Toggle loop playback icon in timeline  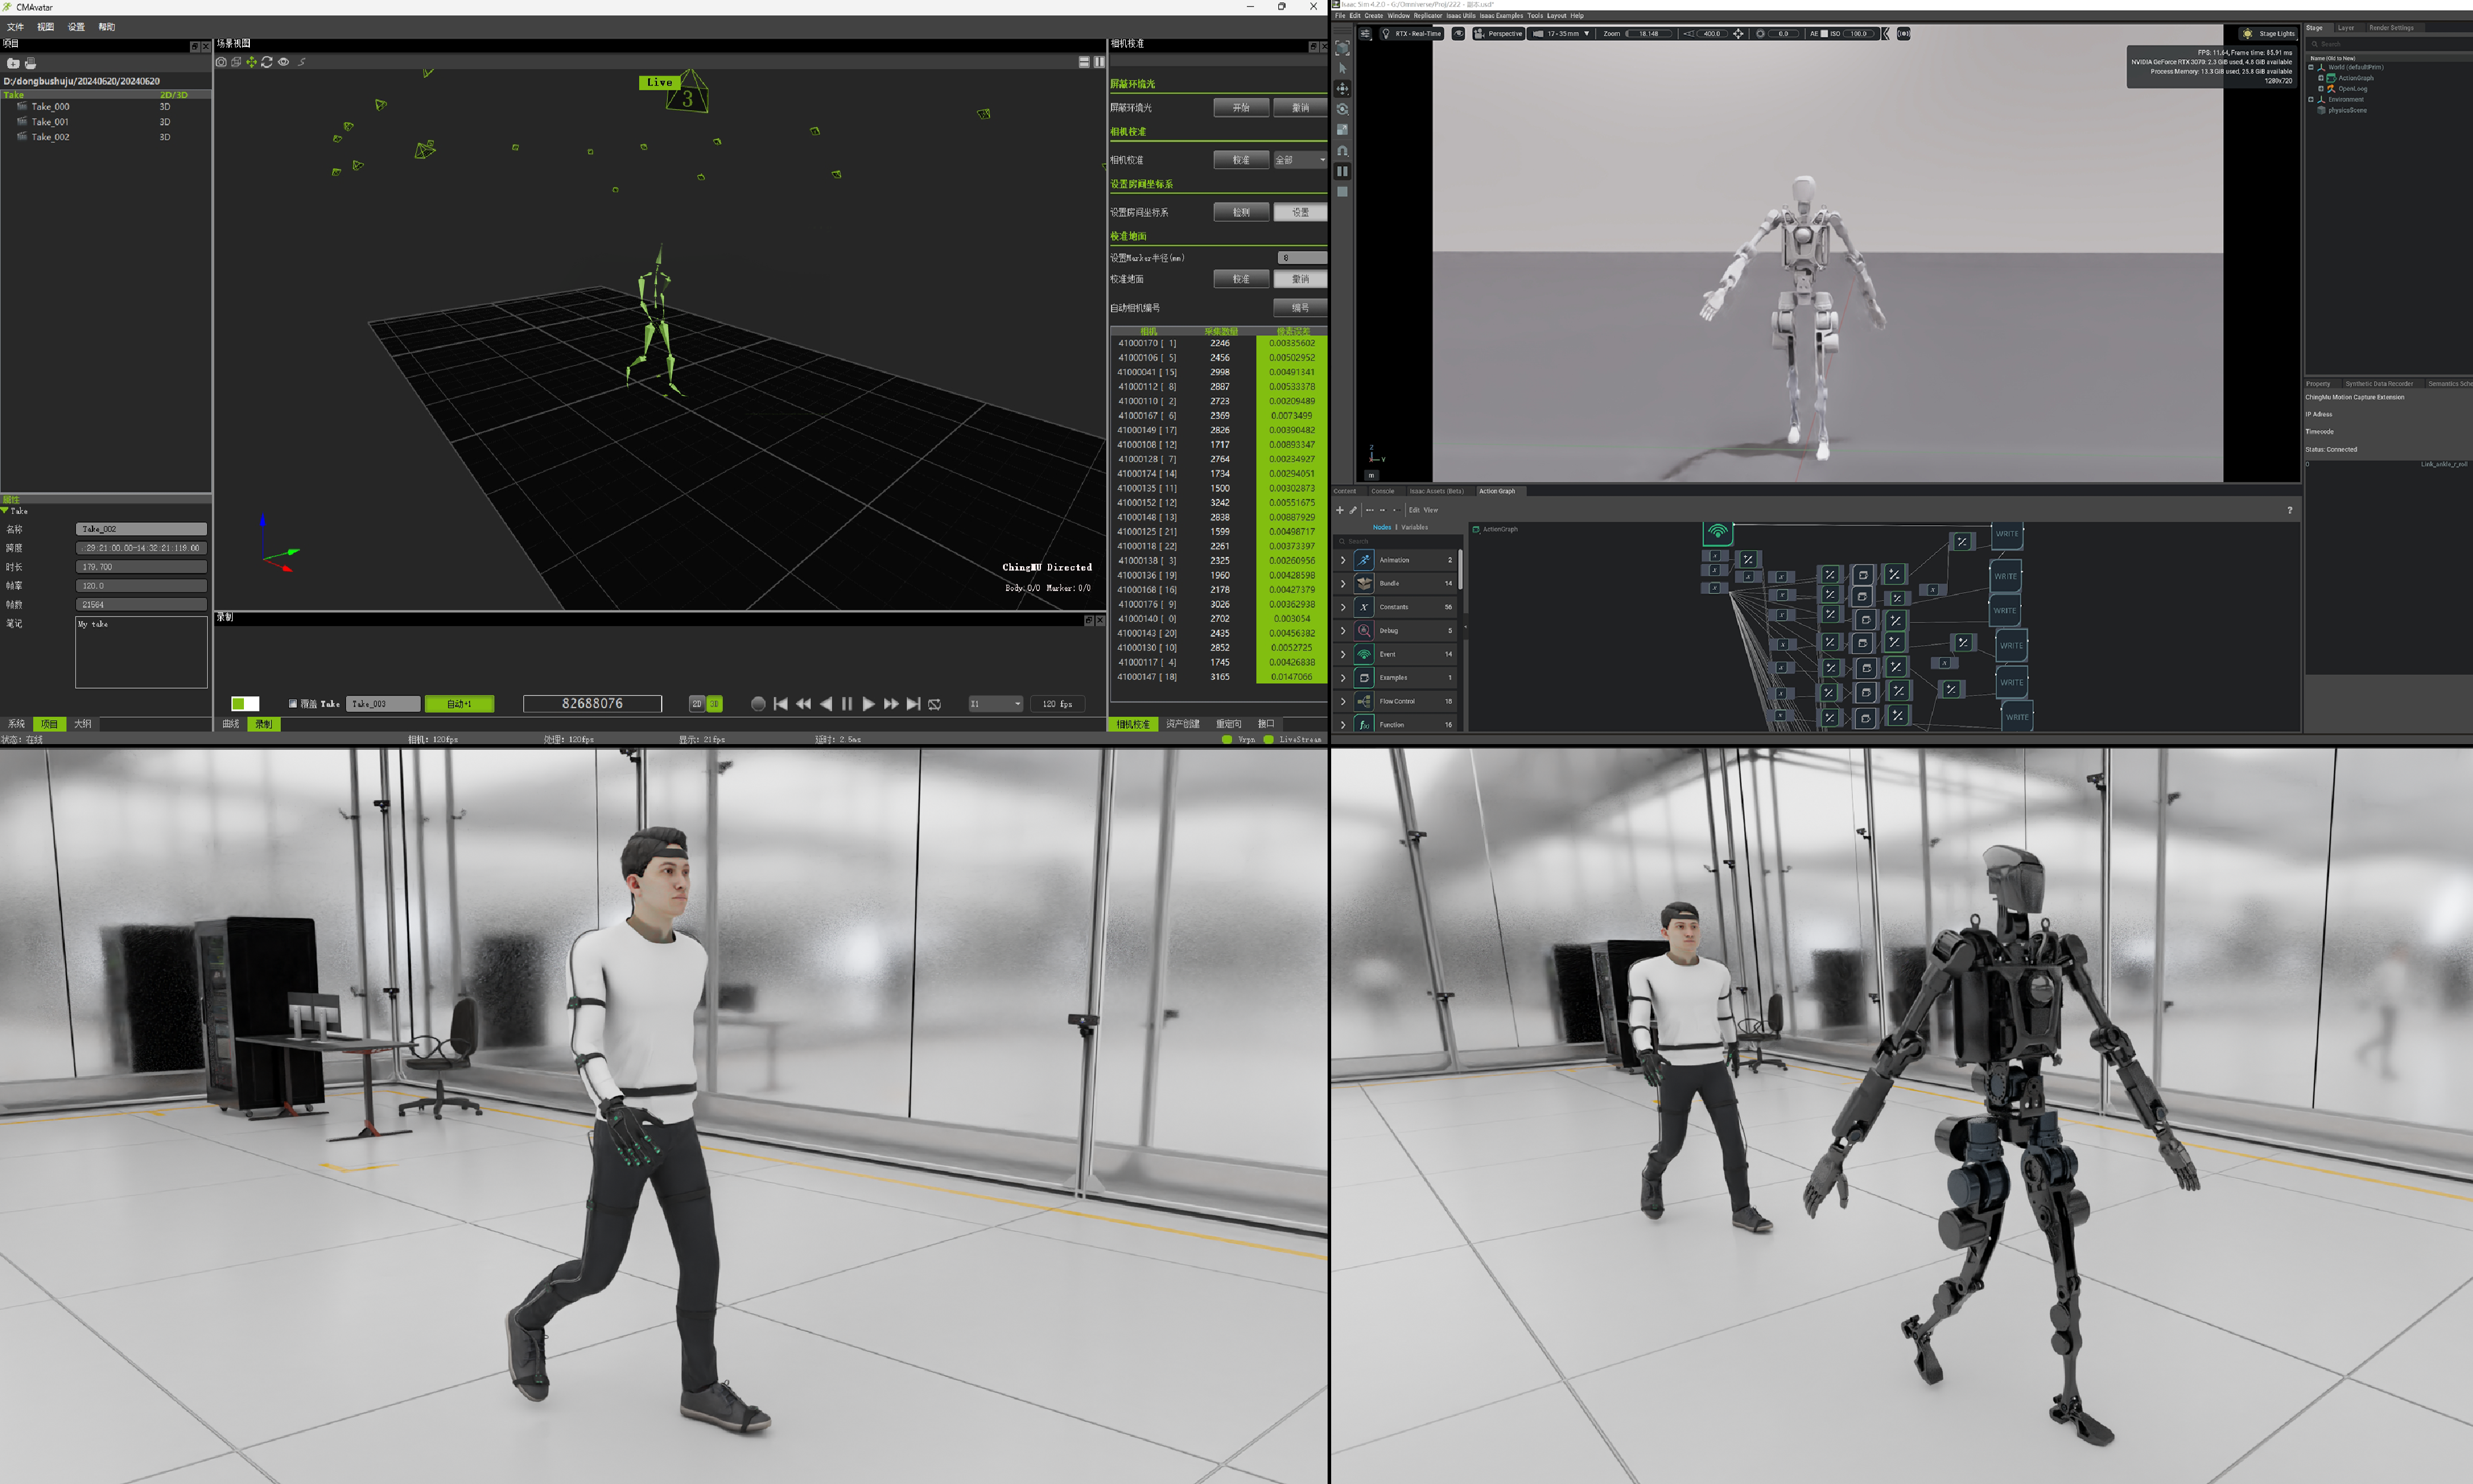[934, 705]
